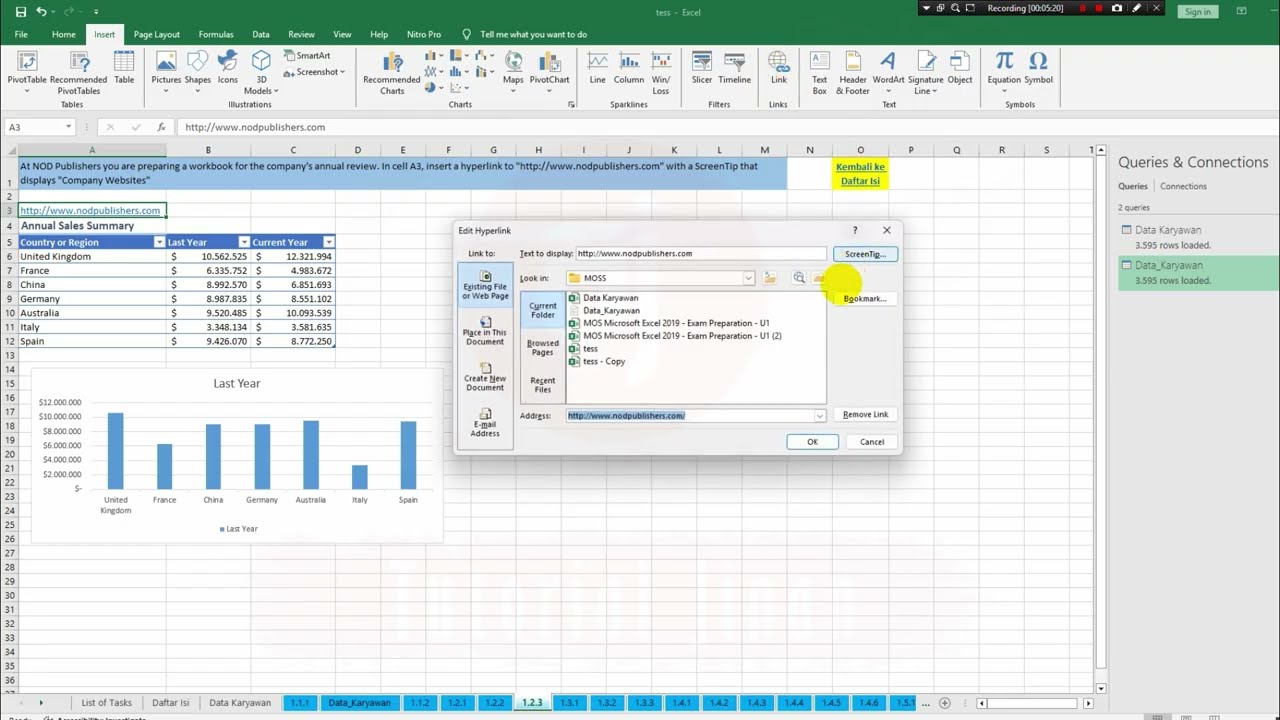Click the Symbol button

coord(1038,68)
